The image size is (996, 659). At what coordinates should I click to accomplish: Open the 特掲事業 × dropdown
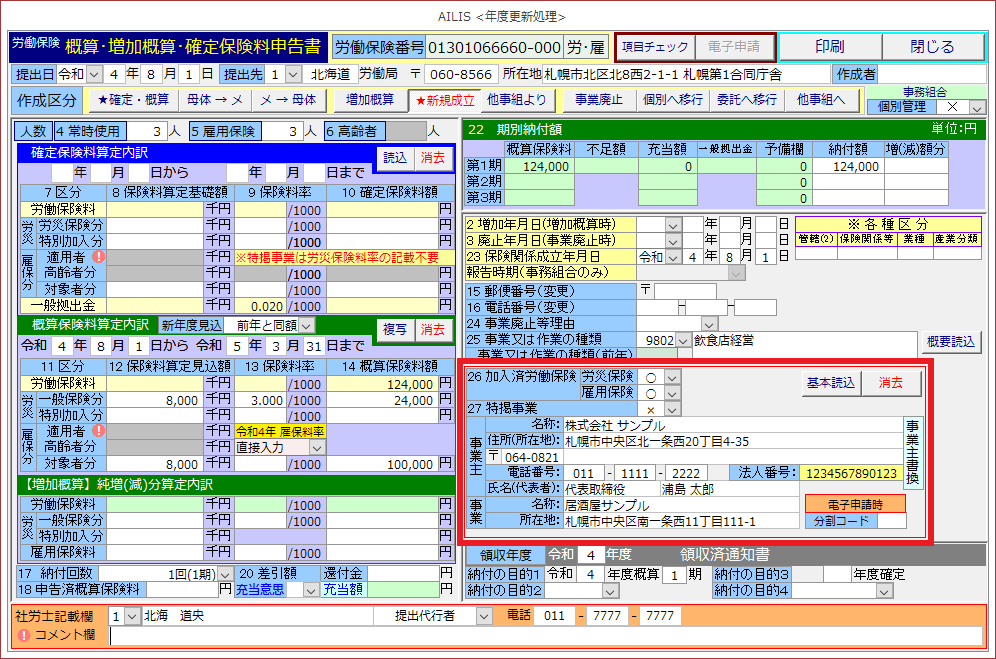672,409
